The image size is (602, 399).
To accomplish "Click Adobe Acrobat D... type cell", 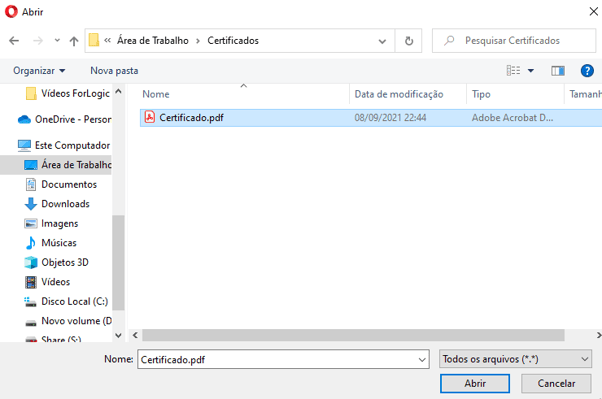I will point(512,118).
